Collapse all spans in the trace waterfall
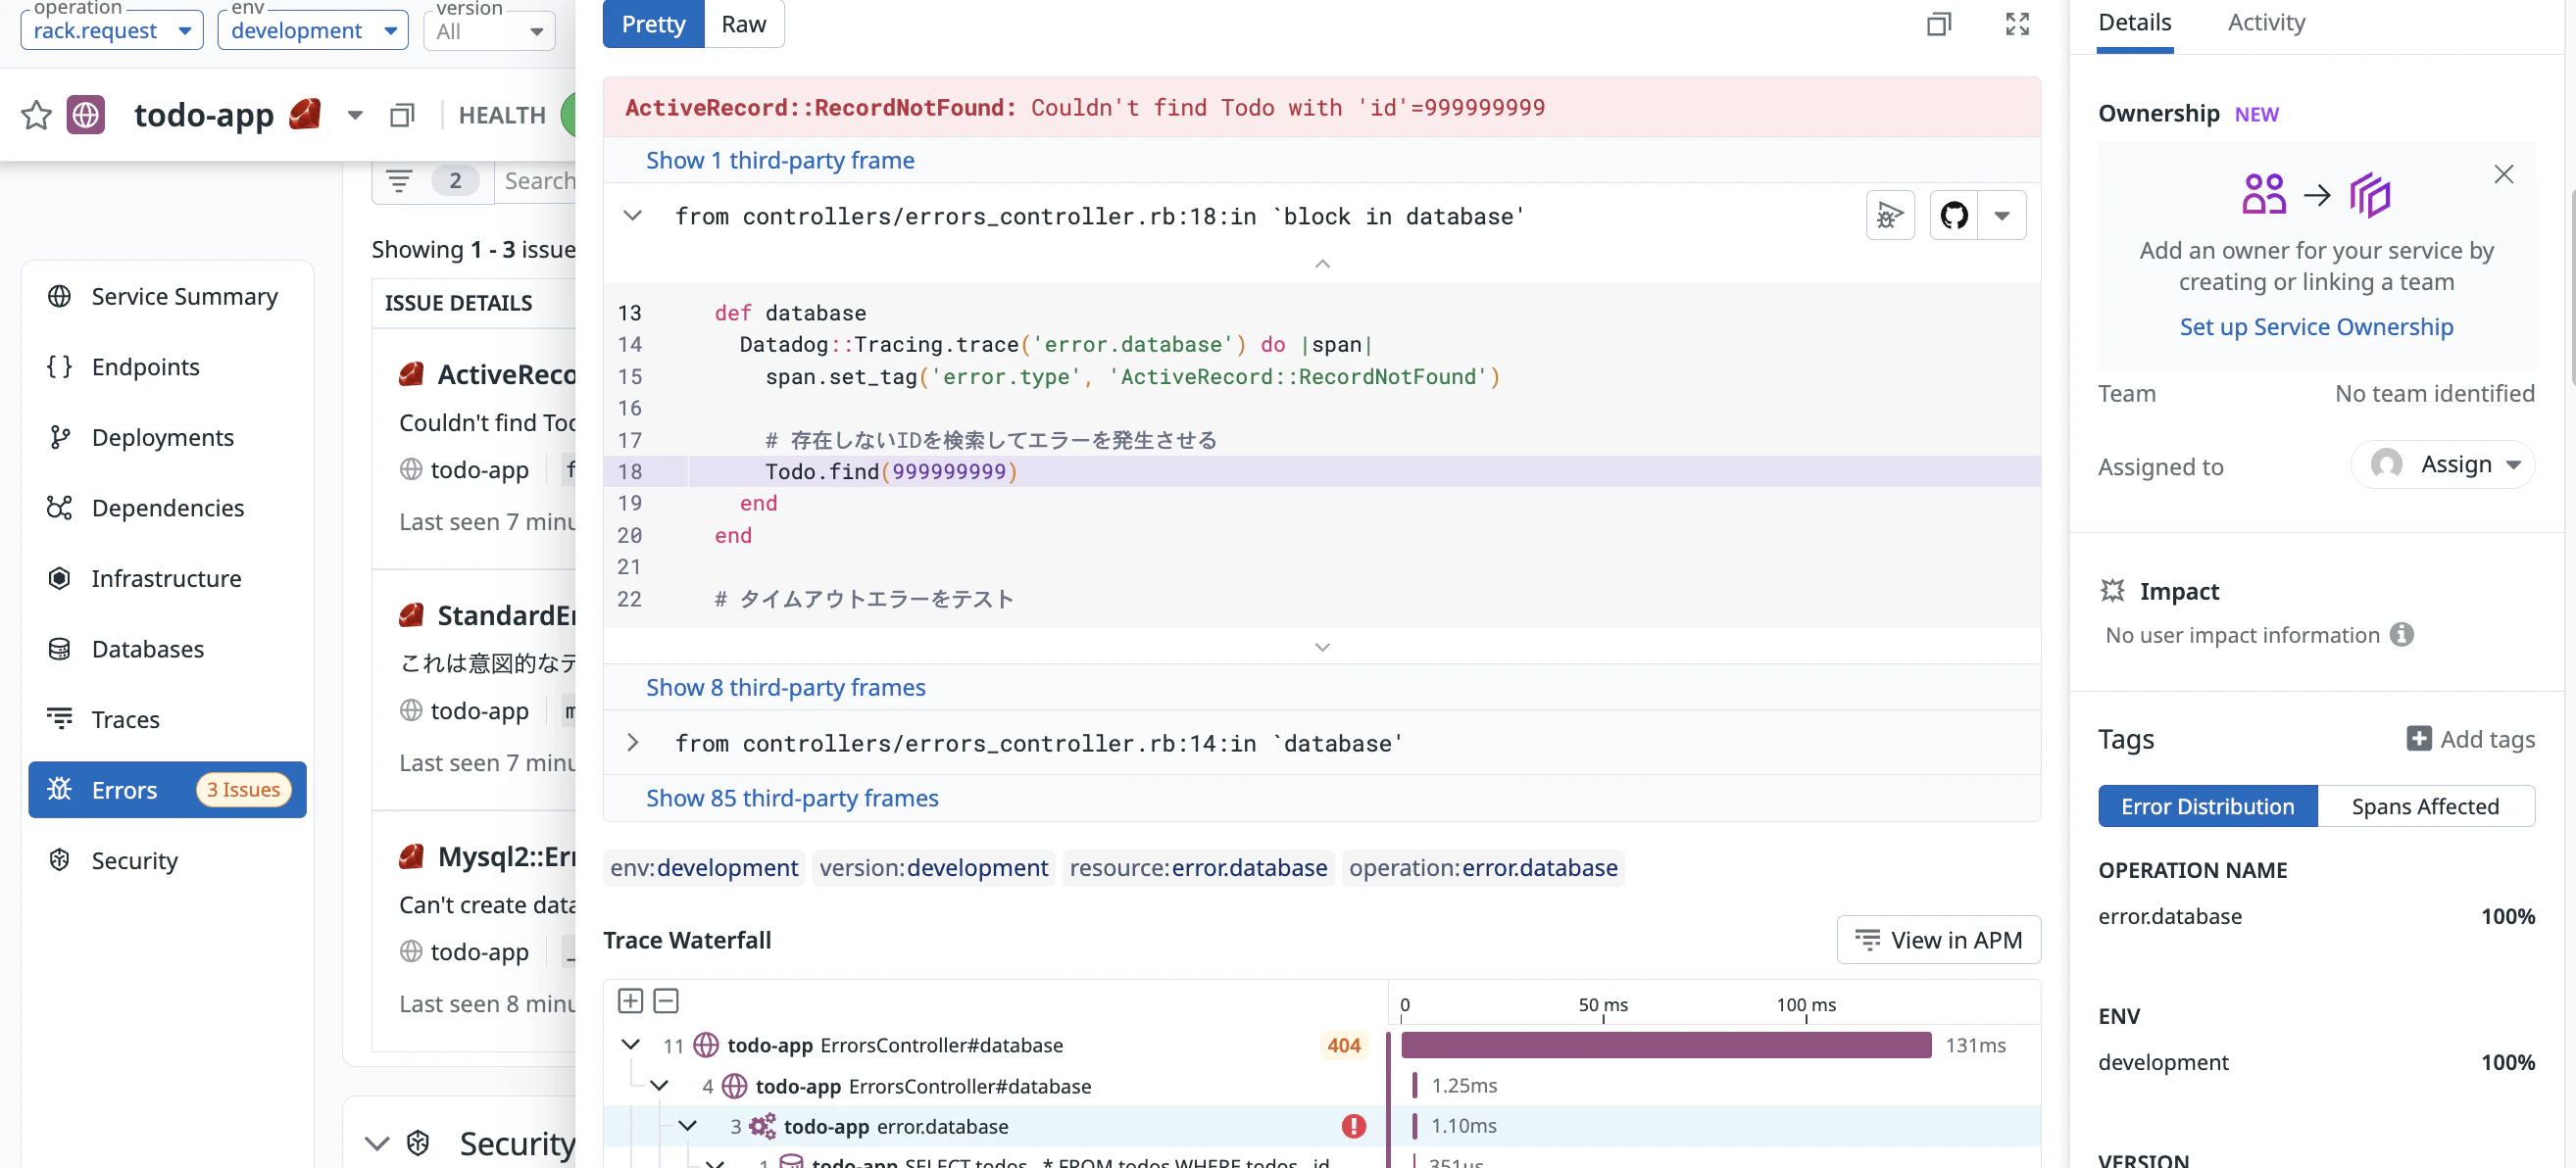This screenshot has width=2576, height=1168. 666,1001
